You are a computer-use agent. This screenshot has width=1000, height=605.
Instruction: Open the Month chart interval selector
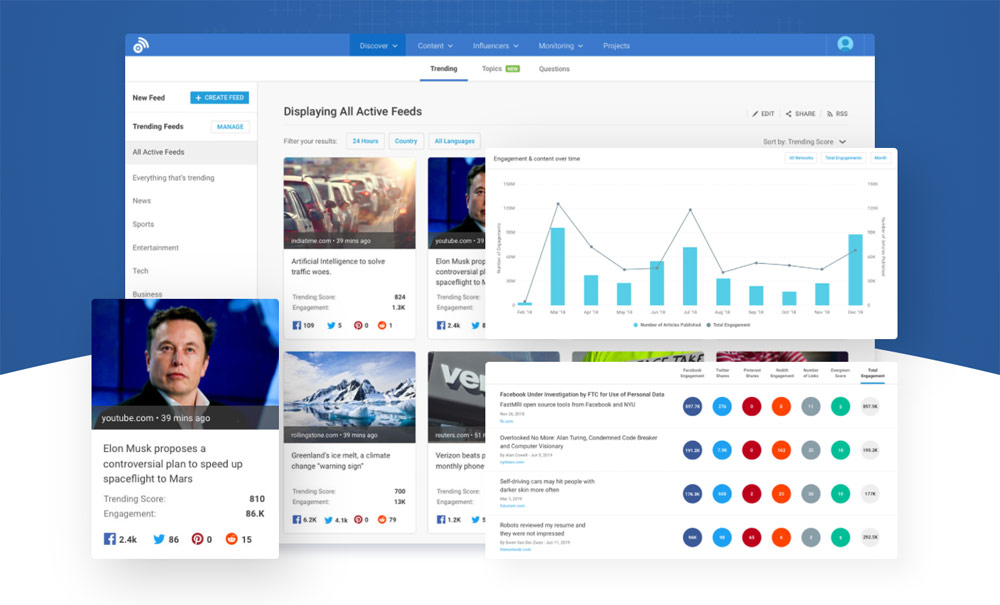(880, 157)
